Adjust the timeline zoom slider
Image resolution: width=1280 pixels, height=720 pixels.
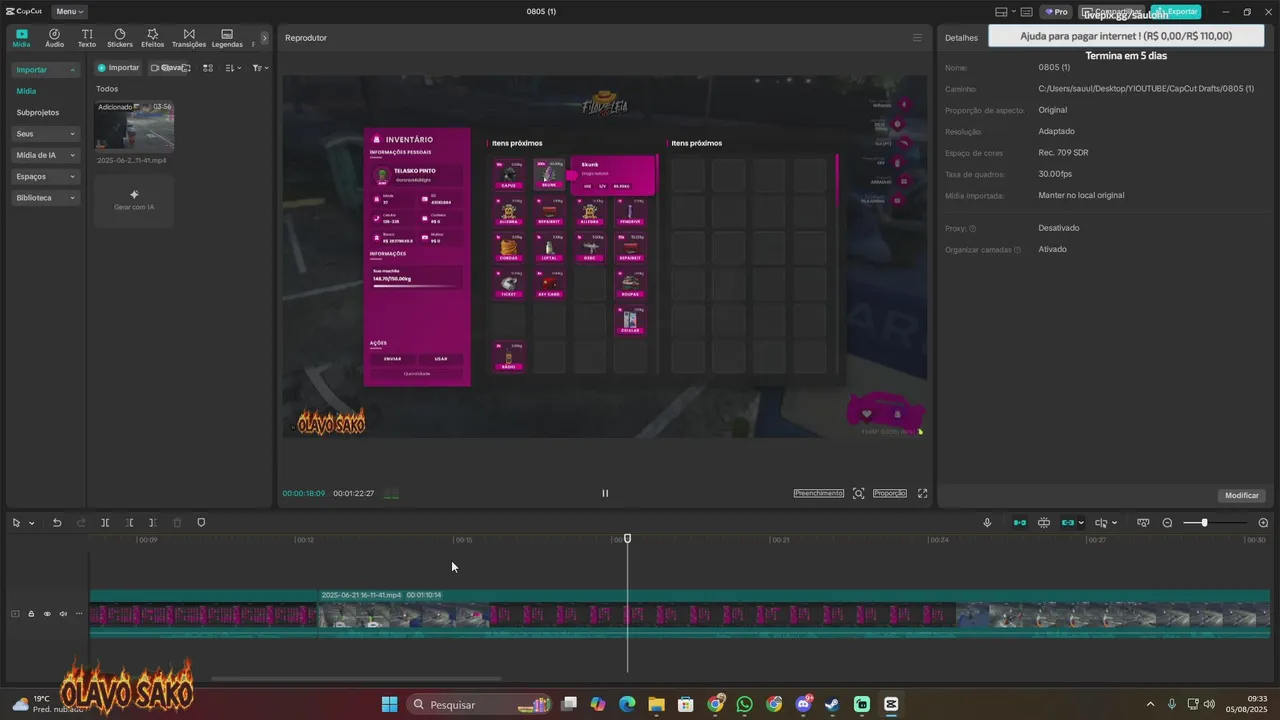[1204, 523]
